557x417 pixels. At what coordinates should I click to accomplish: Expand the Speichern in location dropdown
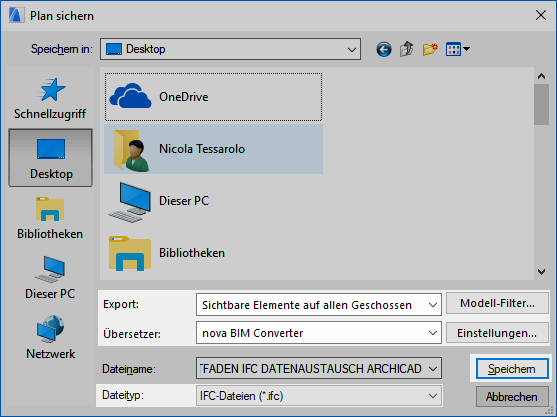(230, 49)
